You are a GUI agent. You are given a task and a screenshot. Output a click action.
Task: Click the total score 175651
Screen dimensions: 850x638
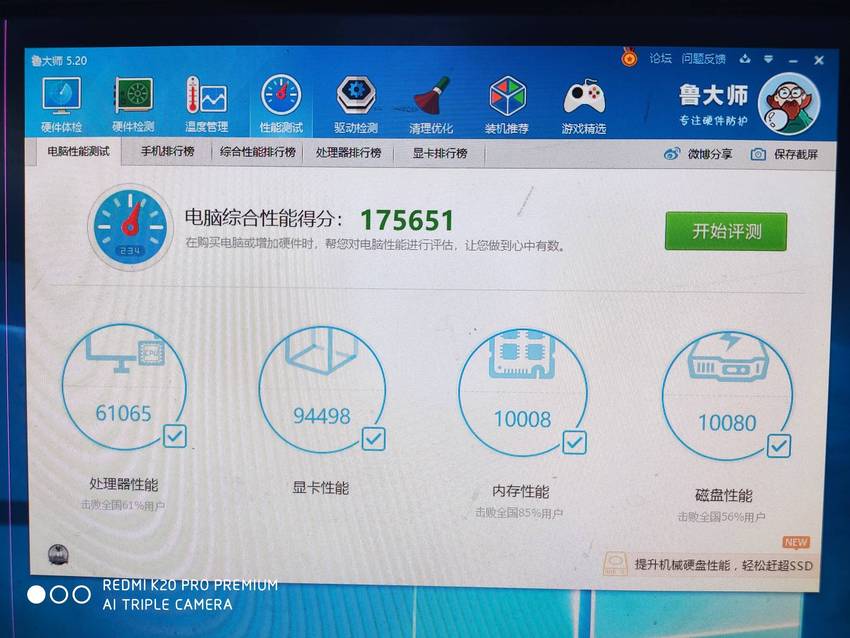407,220
